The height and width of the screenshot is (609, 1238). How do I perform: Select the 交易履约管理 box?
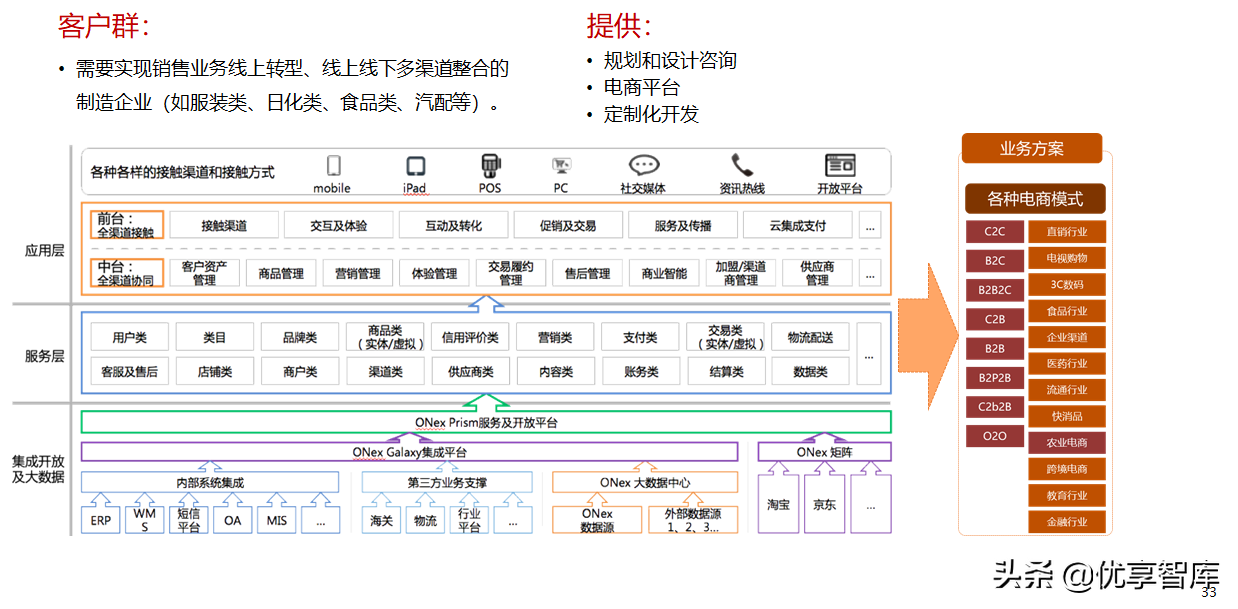click(x=511, y=273)
